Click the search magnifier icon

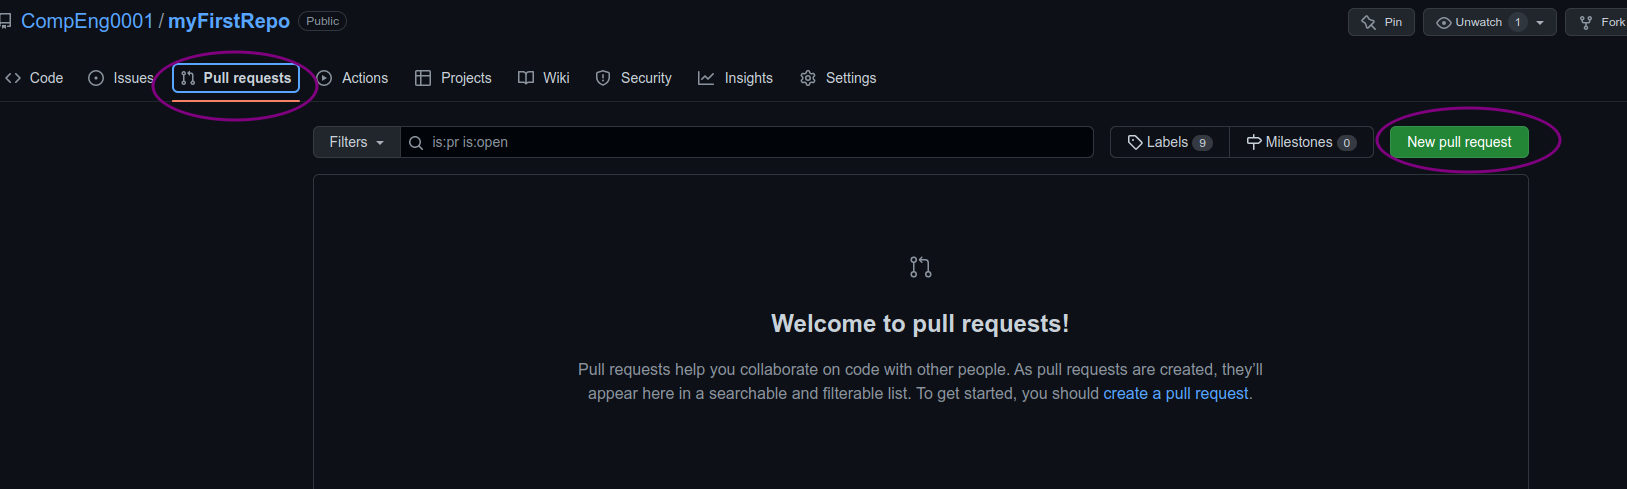pos(416,143)
